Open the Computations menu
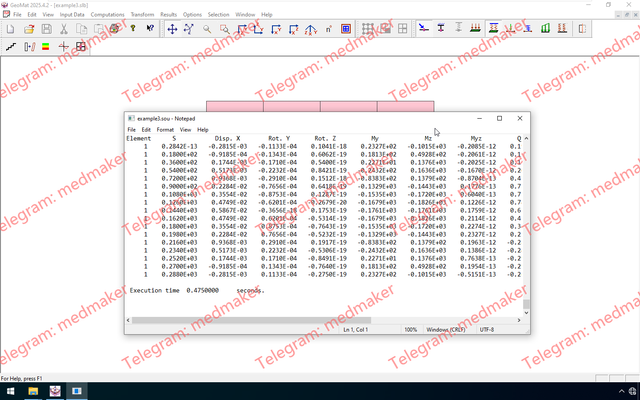 click(x=107, y=15)
